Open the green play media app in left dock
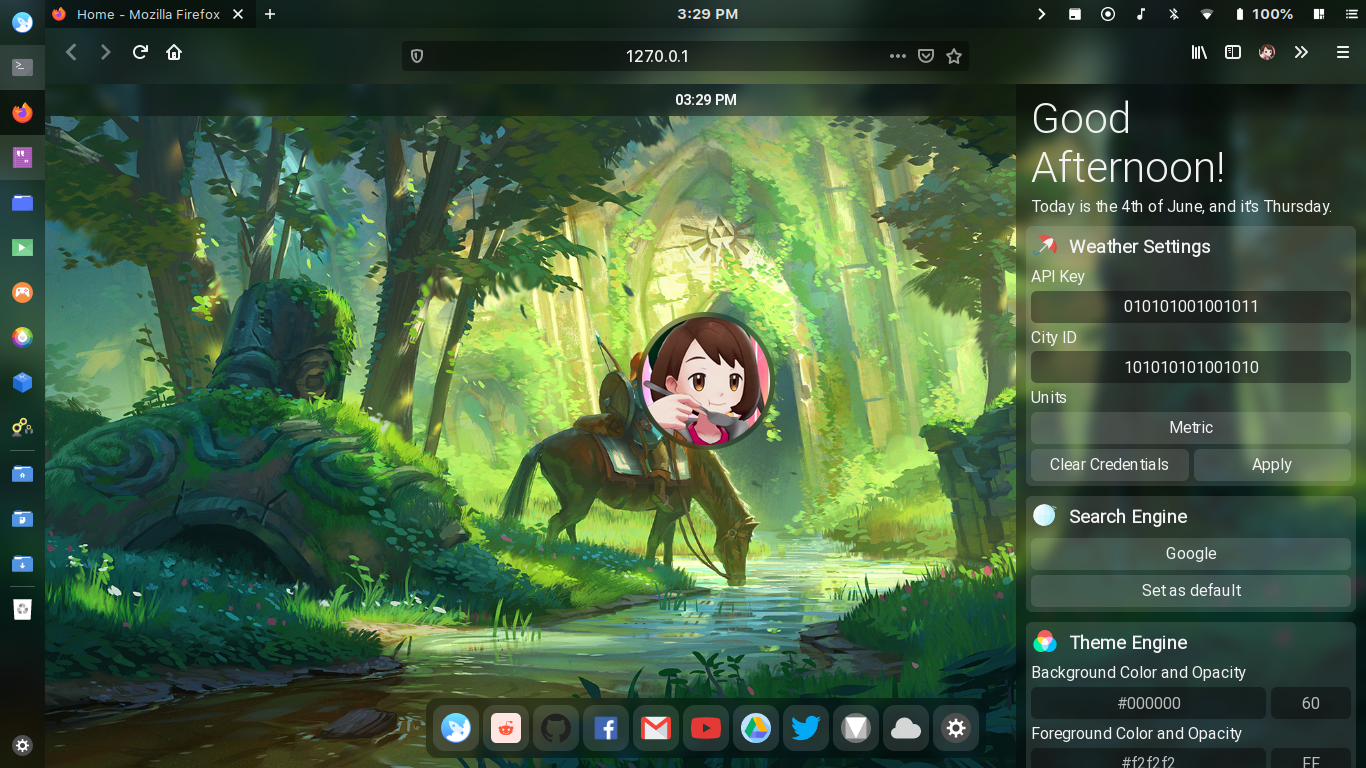The image size is (1366, 768). [22, 247]
